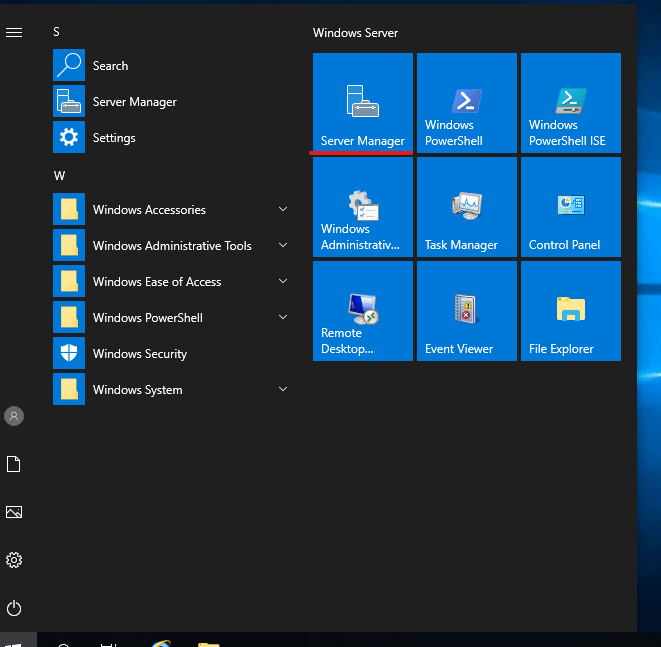Expand the Windows PowerShell folder chevron

pos(283,317)
